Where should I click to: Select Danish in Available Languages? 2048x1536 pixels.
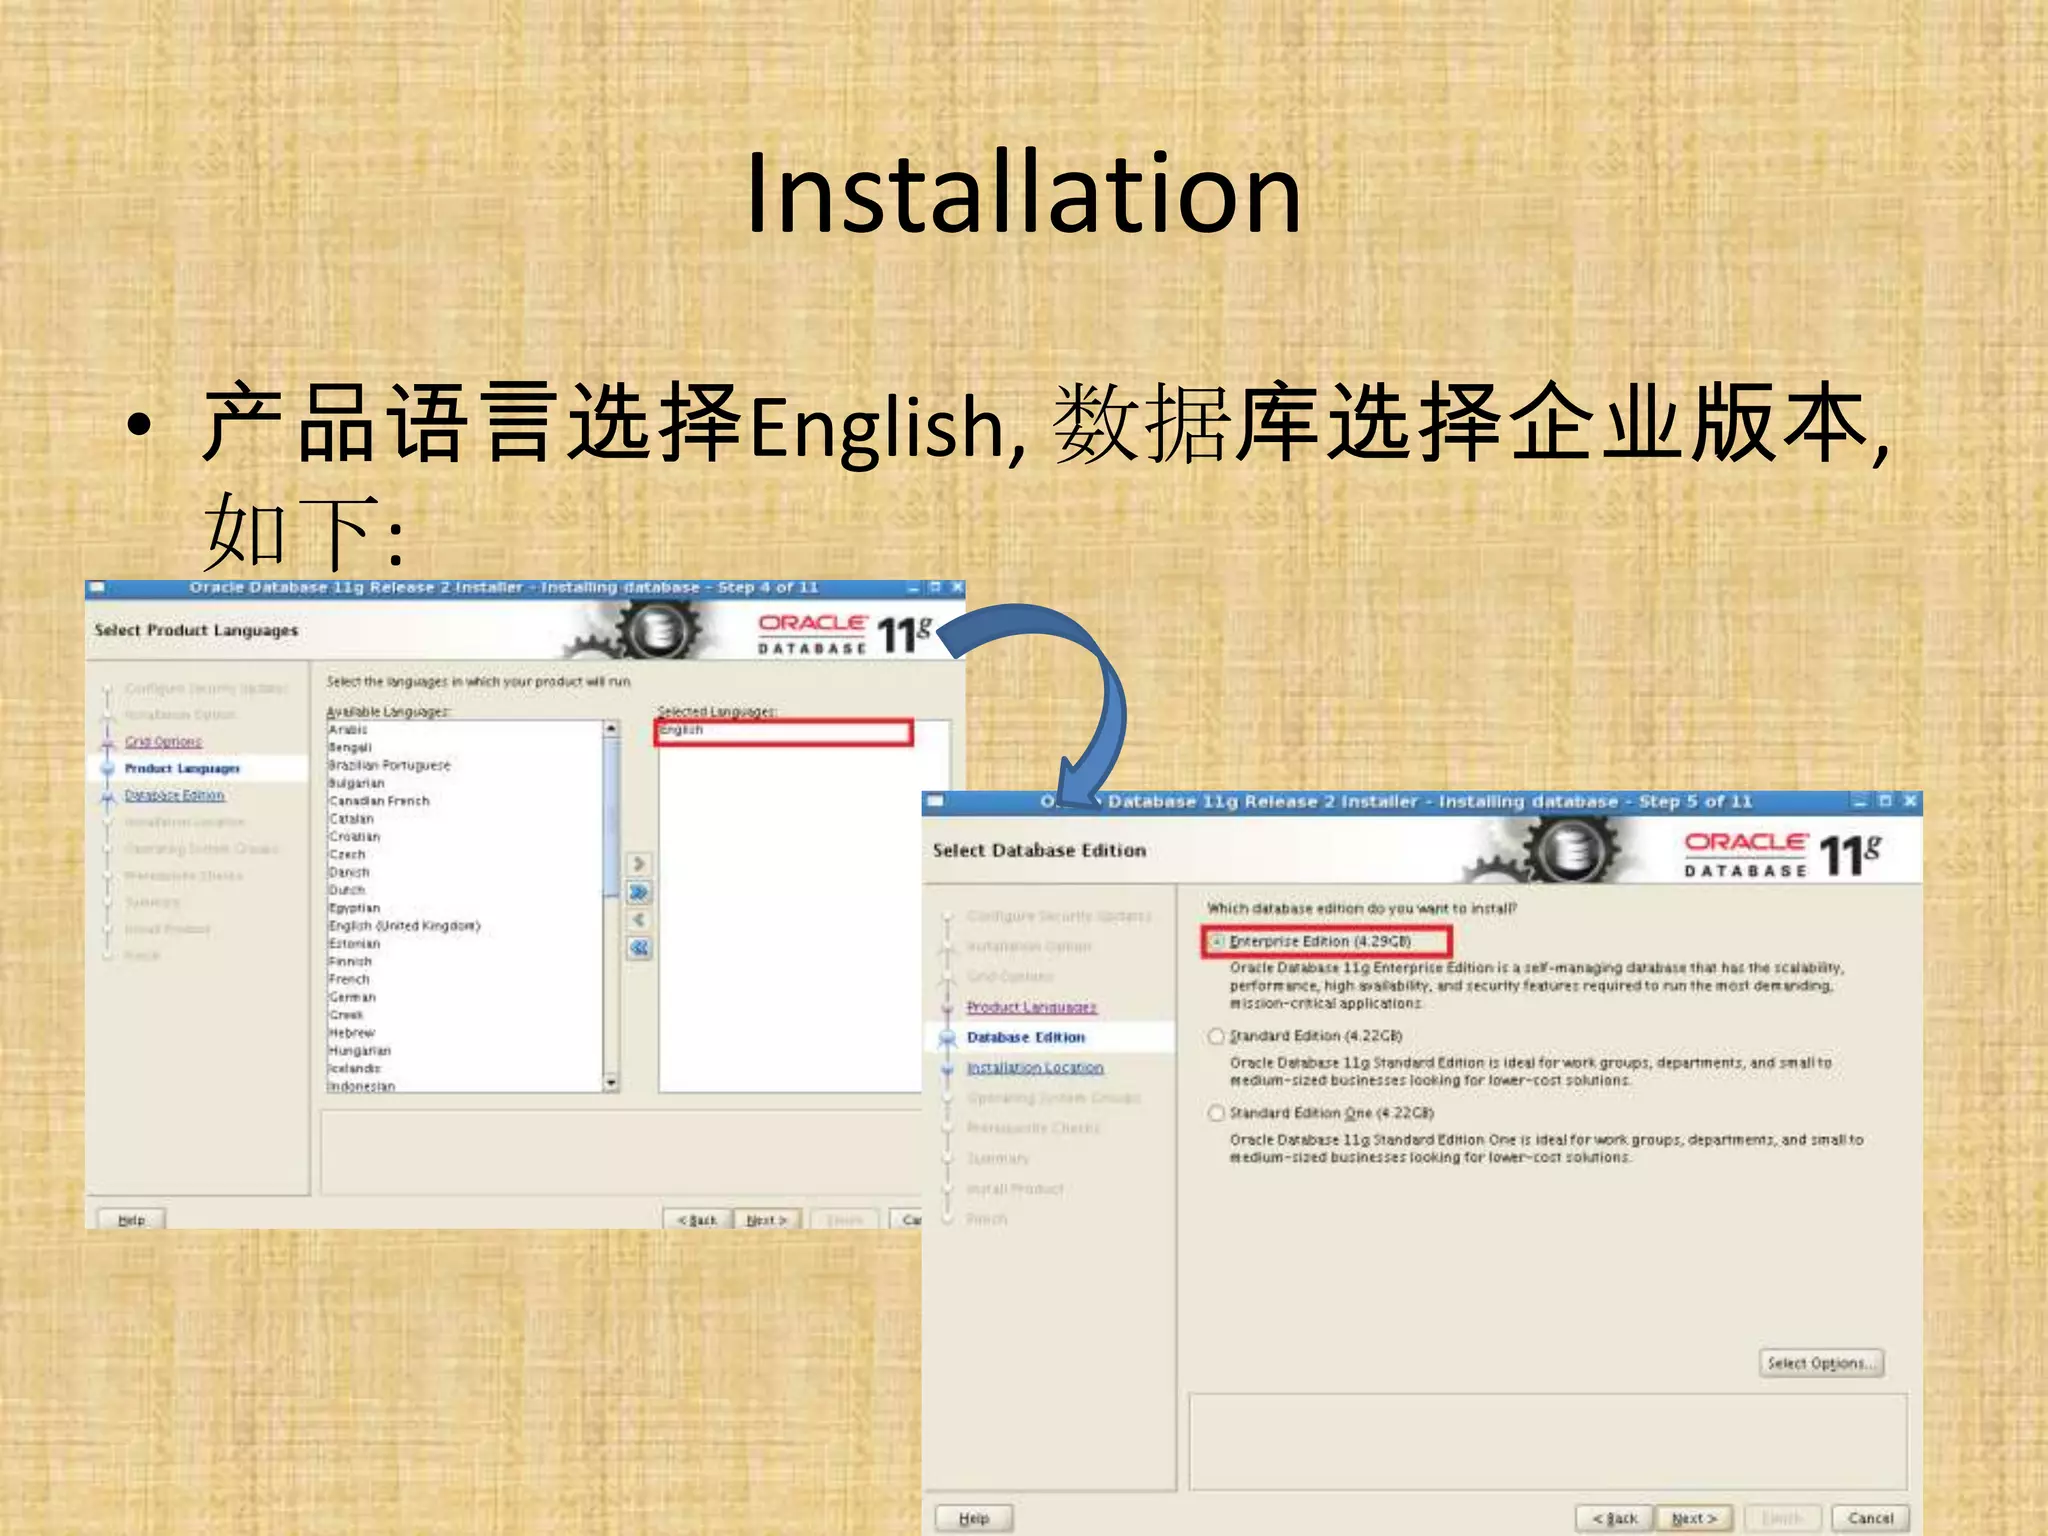(x=349, y=873)
